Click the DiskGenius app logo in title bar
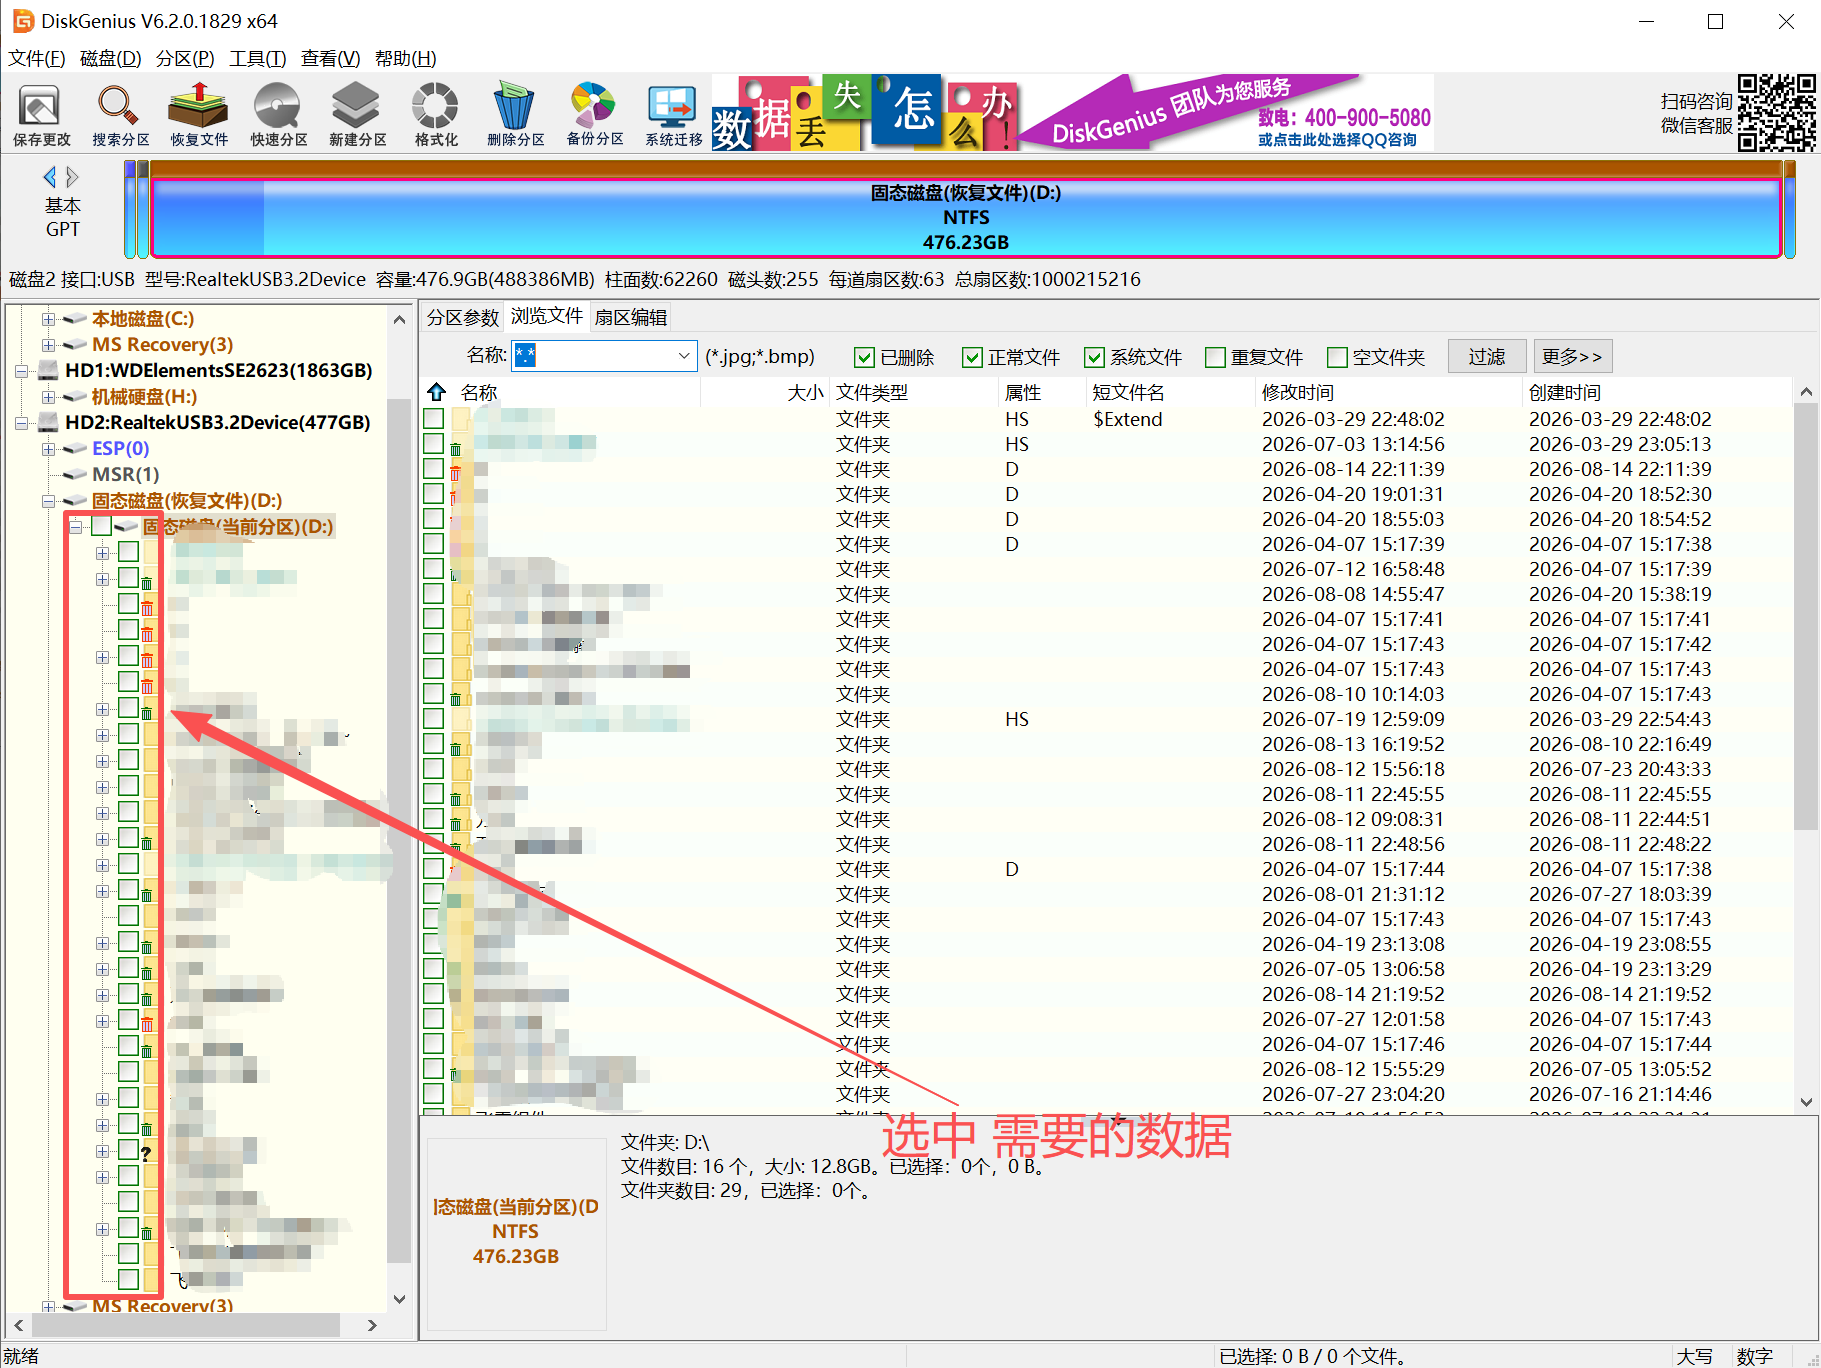 [22, 21]
